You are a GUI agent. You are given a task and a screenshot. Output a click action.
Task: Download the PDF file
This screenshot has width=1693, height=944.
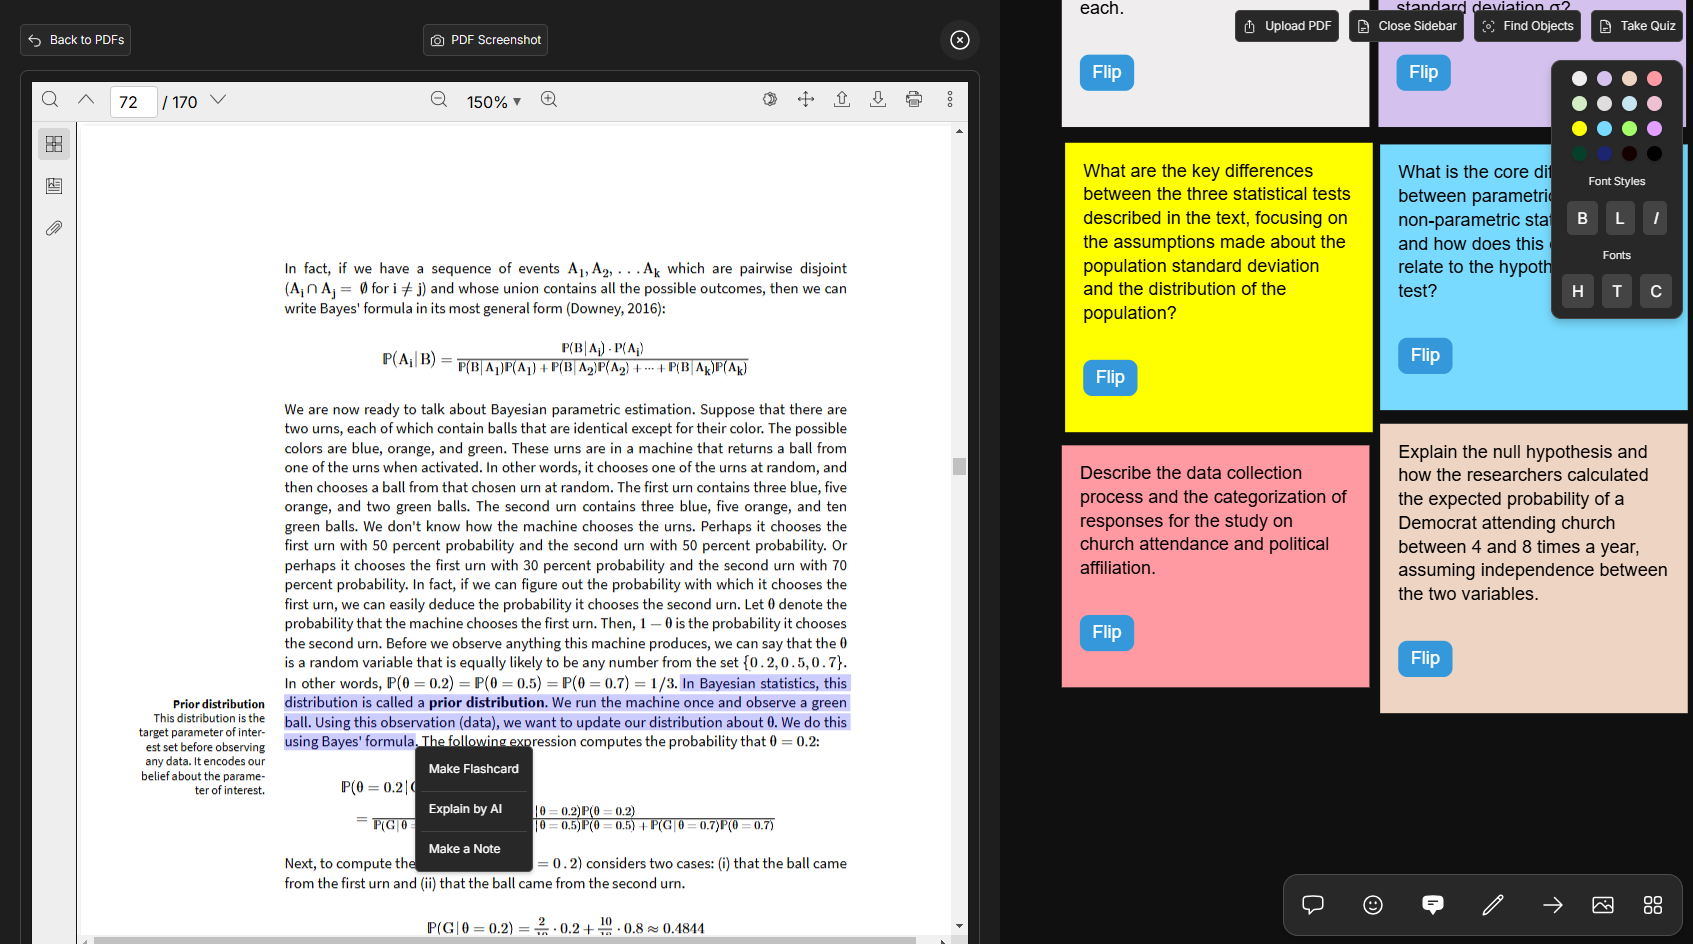878,100
